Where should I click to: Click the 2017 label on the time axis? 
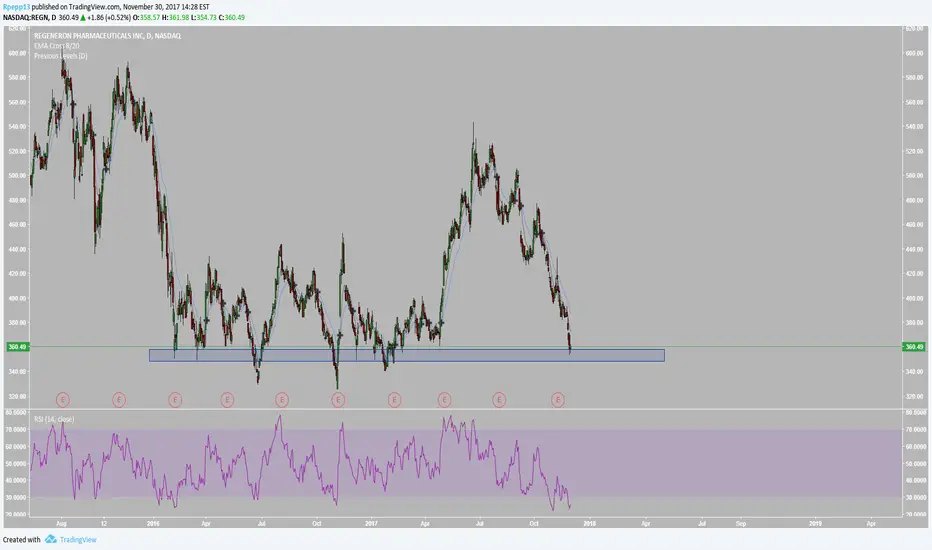[x=371, y=524]
